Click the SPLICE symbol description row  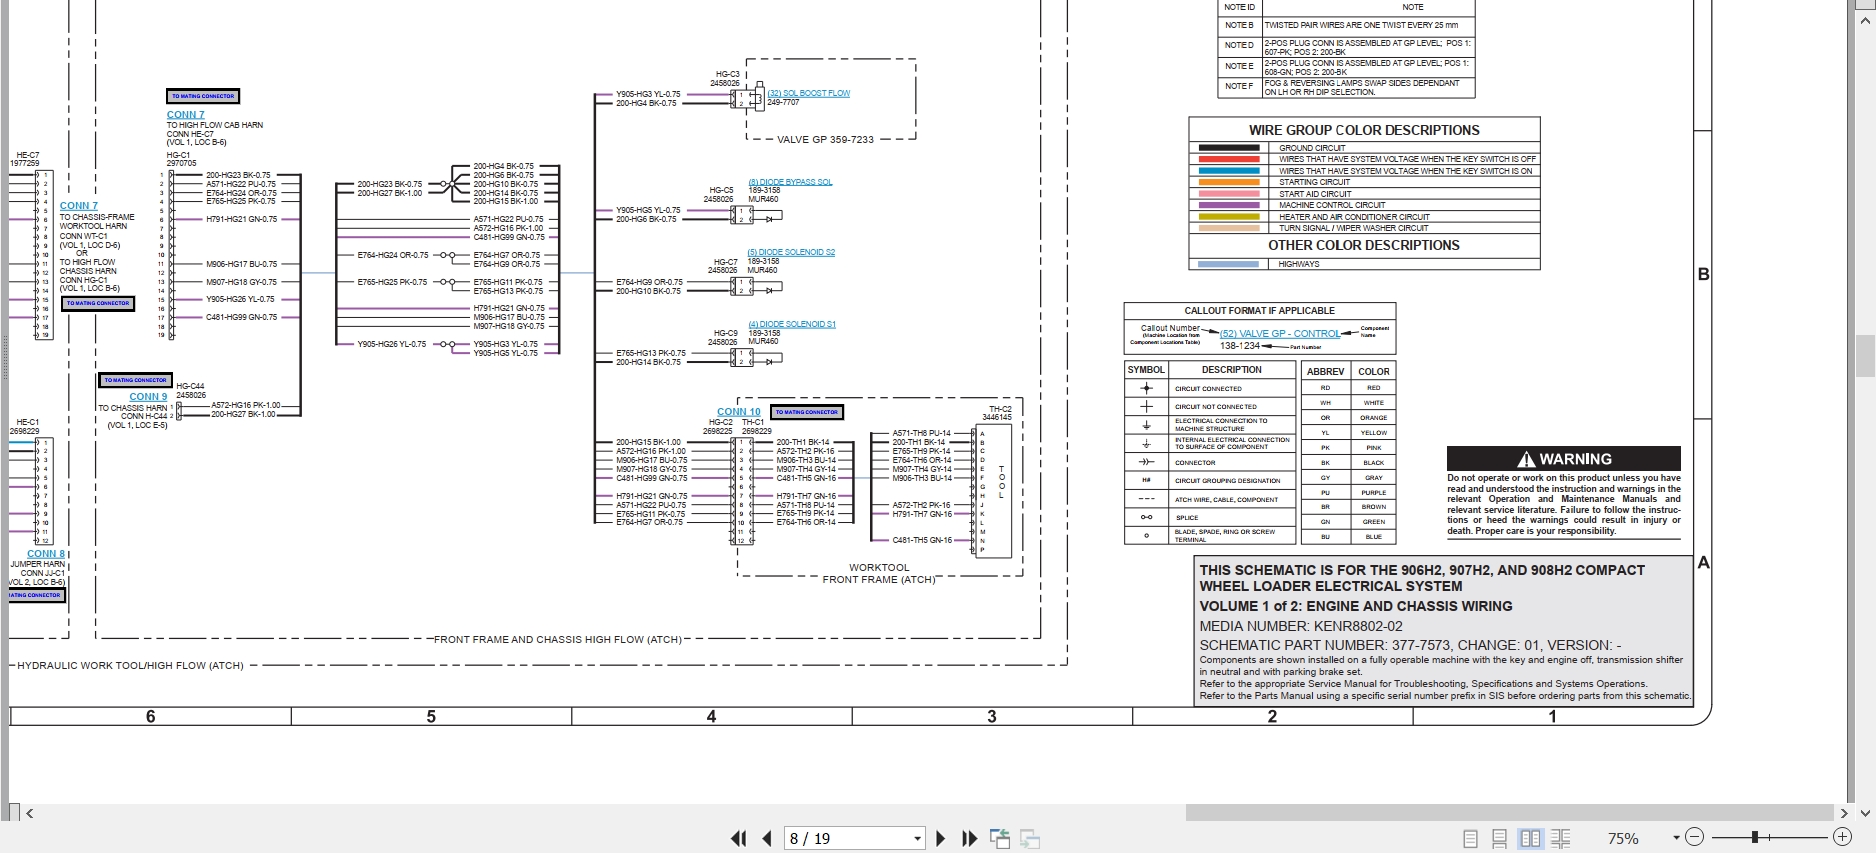(x=1210, y=517)
